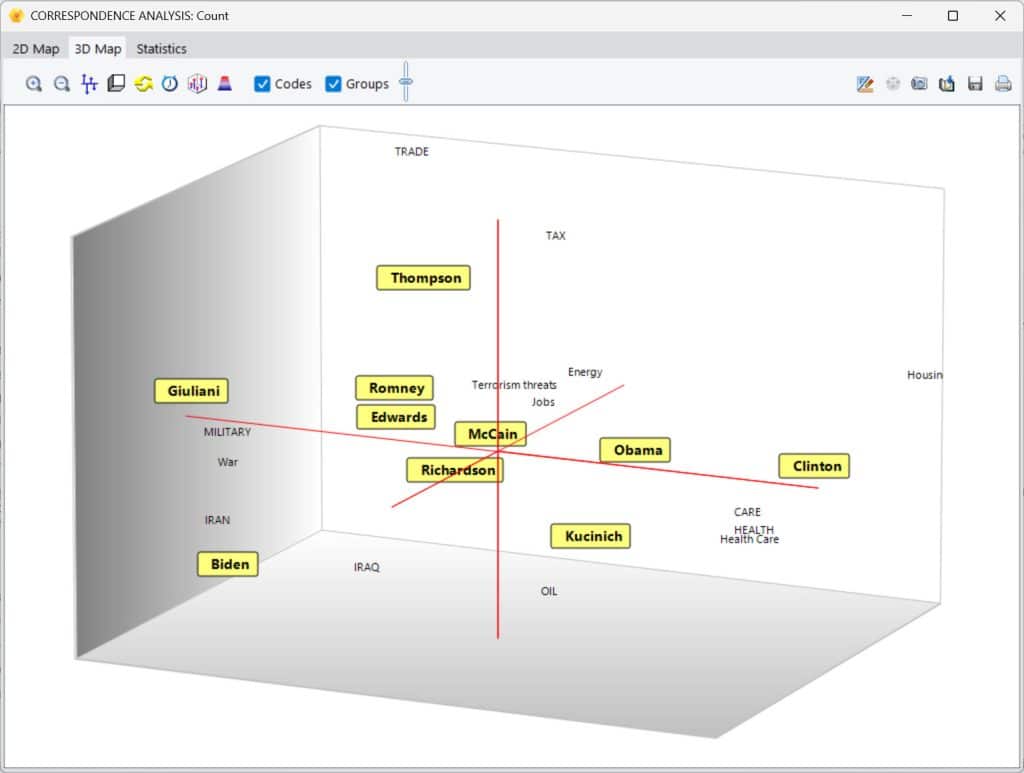Viewport: 1024px width, 773px height.
Task: Click the hexagon bar chart icon
Action: 197,84
